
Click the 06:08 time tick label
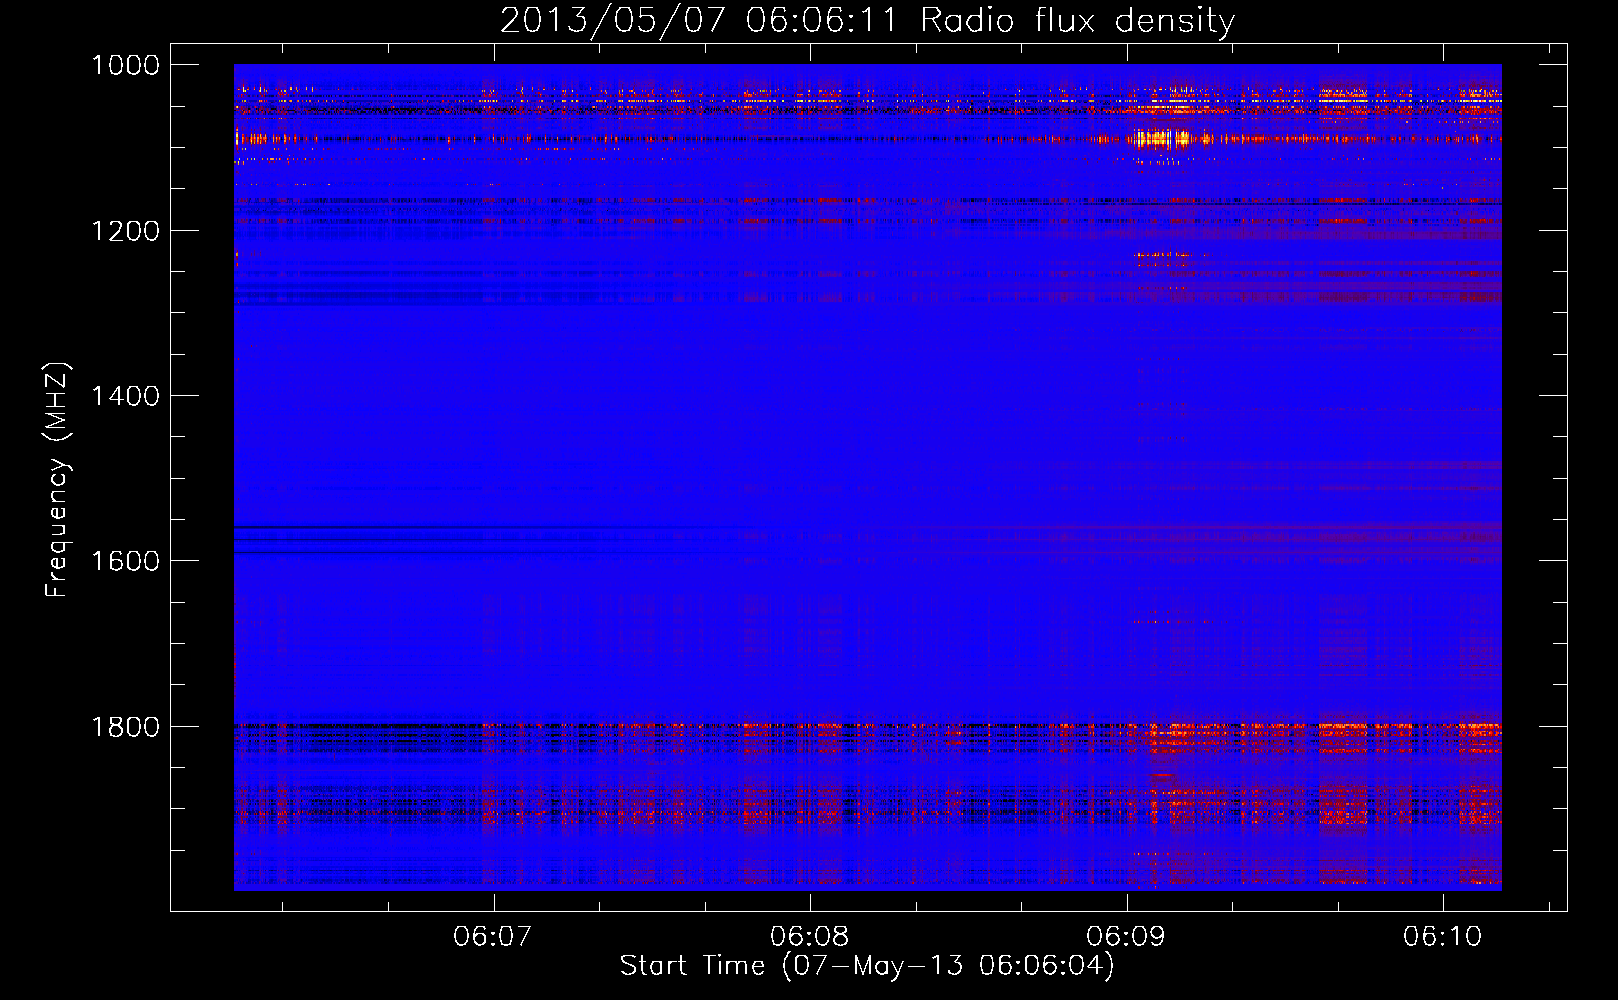pyautogui.click(x=810, y=936)
